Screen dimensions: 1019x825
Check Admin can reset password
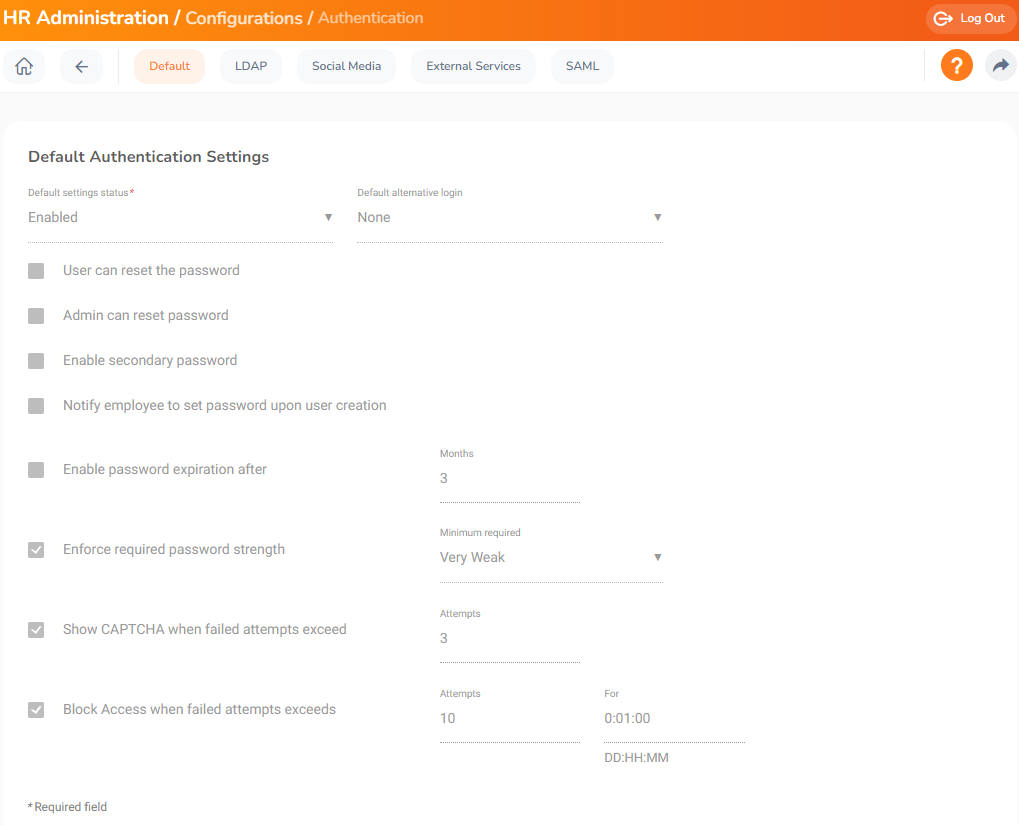point(36,316)
